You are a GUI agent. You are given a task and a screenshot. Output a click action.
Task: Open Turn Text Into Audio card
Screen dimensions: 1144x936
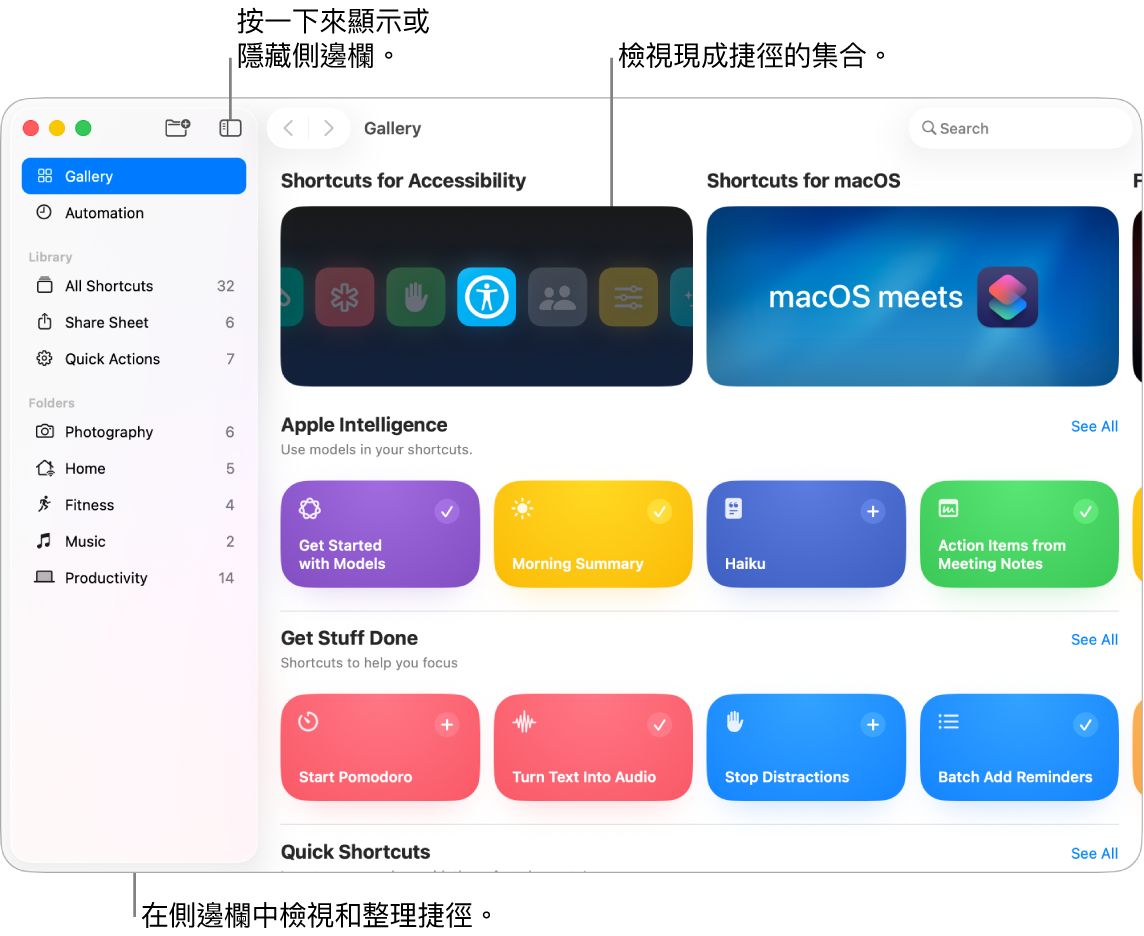[593, 747]
